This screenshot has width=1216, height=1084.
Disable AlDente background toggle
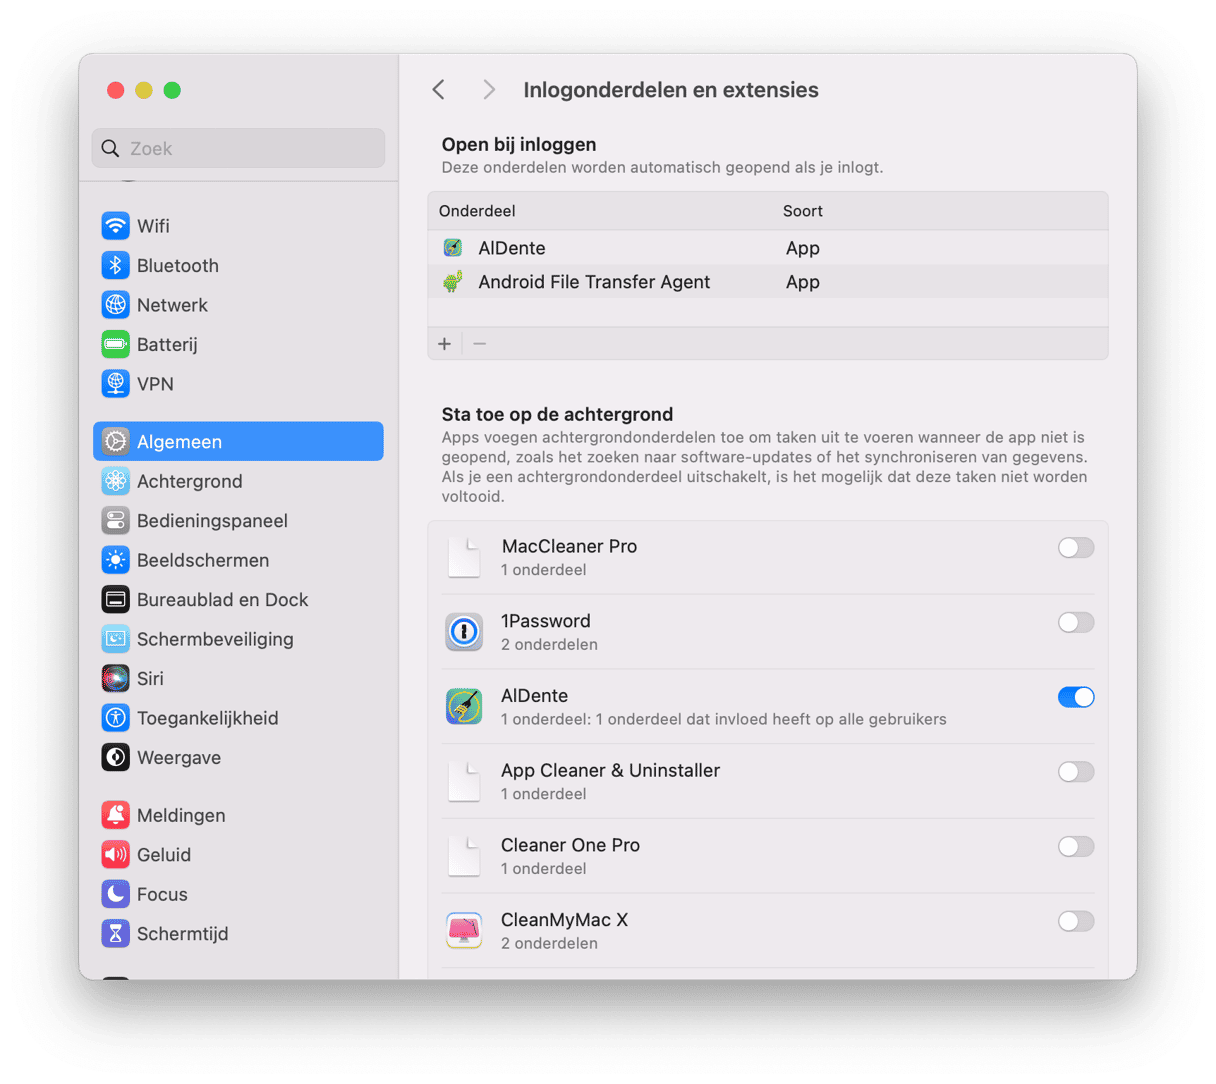[1076, 697]
